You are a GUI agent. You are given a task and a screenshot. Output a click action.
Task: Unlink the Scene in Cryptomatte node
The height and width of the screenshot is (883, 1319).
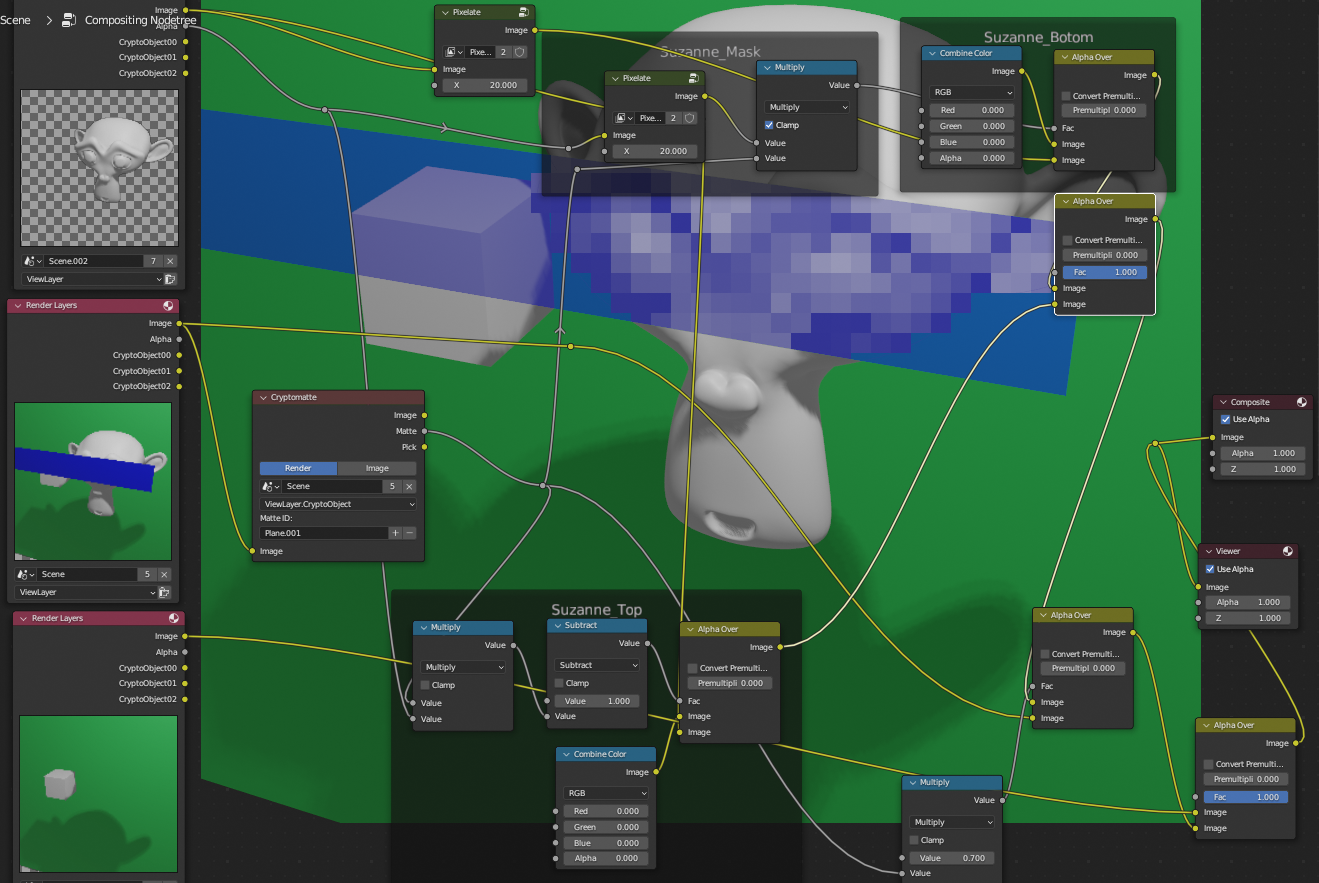[409, 486]
